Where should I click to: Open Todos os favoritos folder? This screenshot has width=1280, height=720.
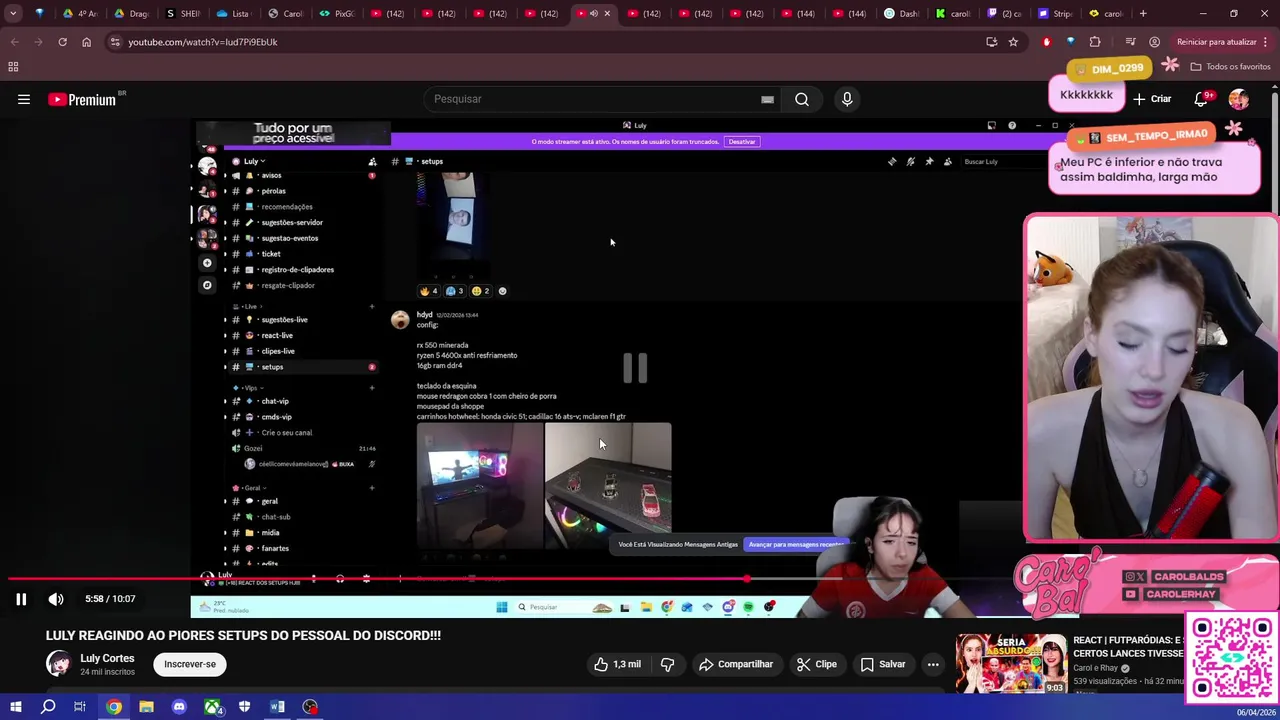pyautogui.click(x=1230, y=67)
